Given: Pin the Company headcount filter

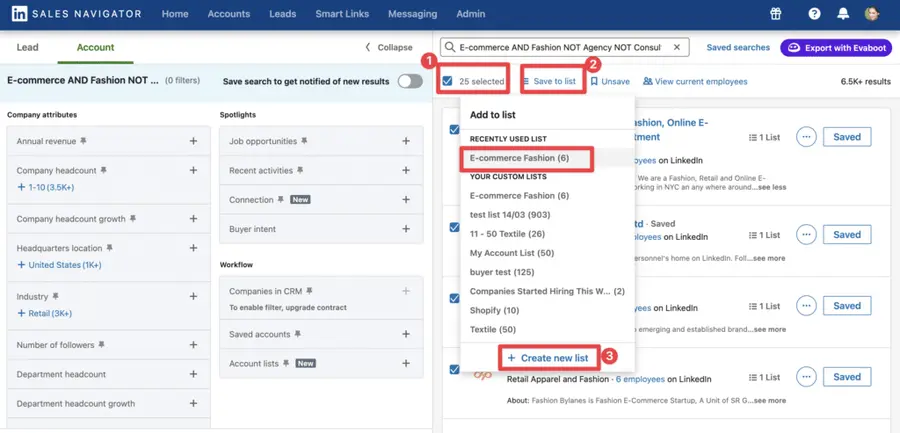Looking at the screenshot, I should [103, 171].
